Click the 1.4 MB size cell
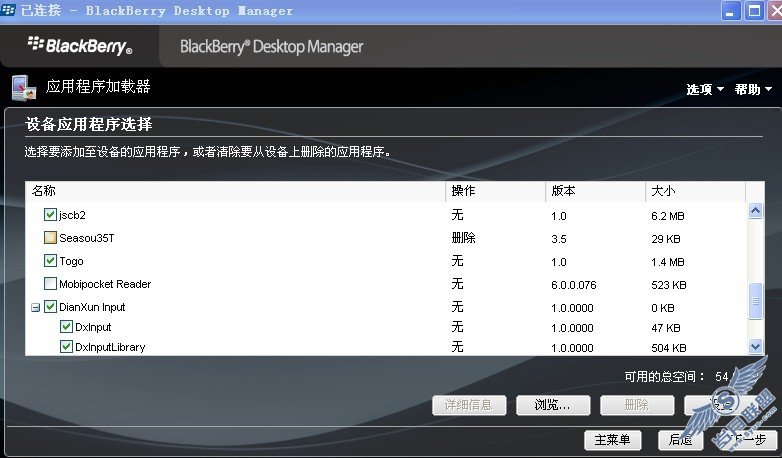The height and width of the screenshot is (458, 782). coord(668,262)
